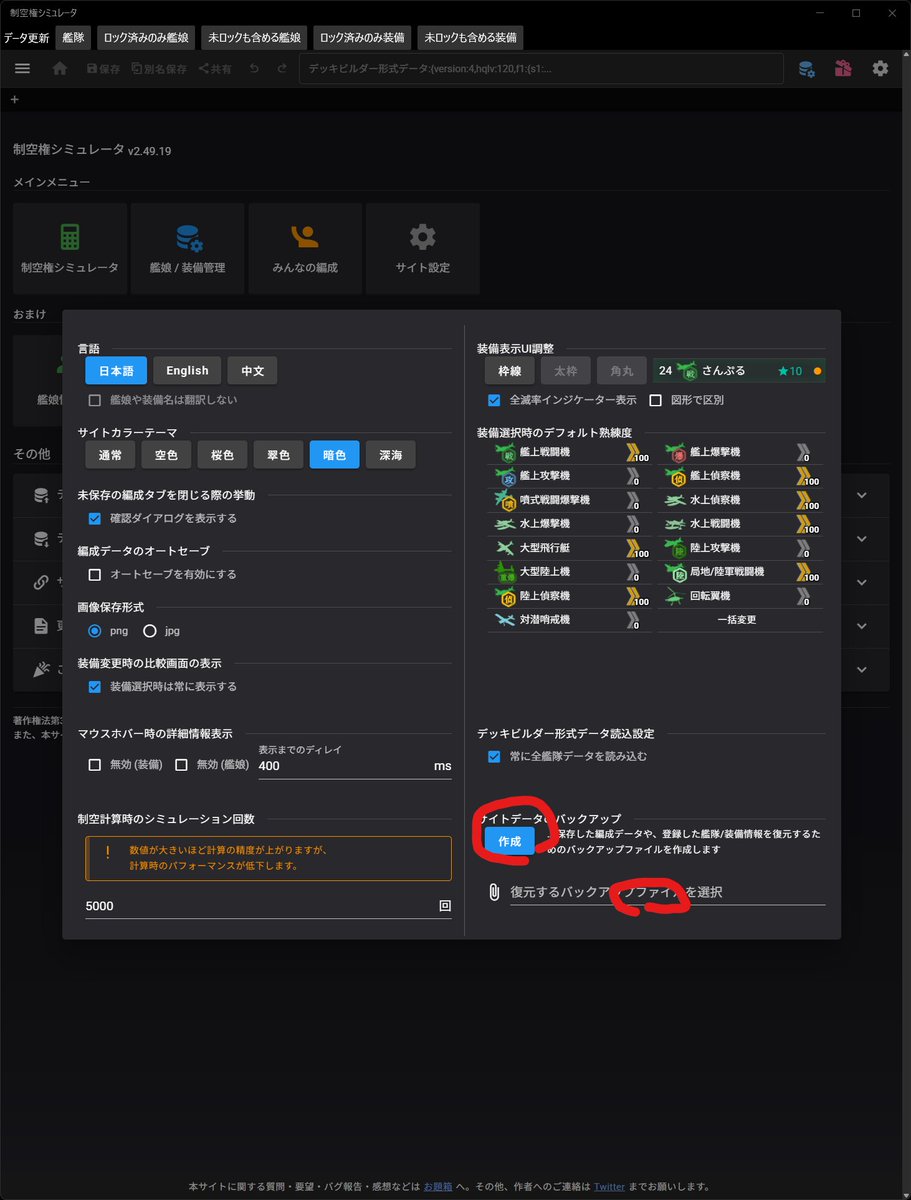The height and width of the screenshot is (1200, 911).
Task: Click the undo arrow icon
Action: click(254, 68)
